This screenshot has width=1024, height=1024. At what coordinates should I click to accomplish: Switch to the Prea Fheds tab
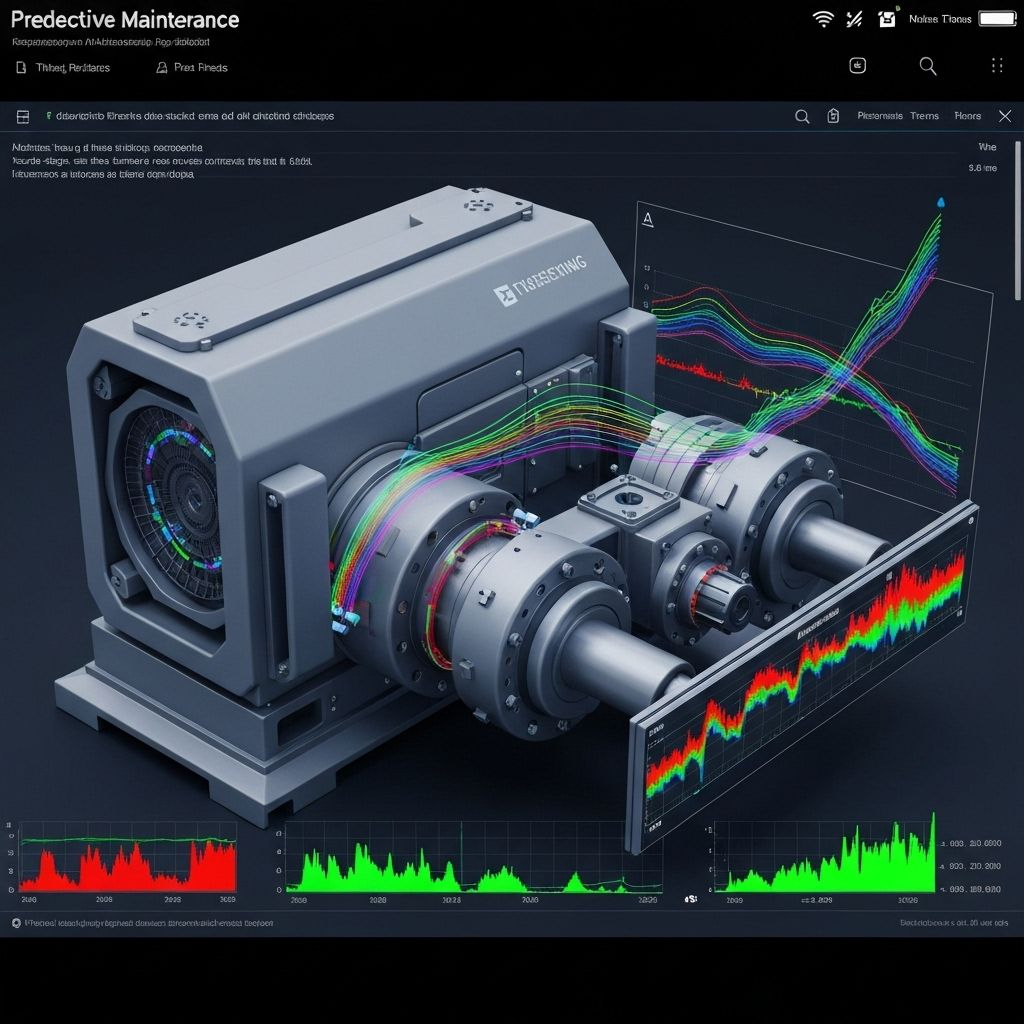192,68
